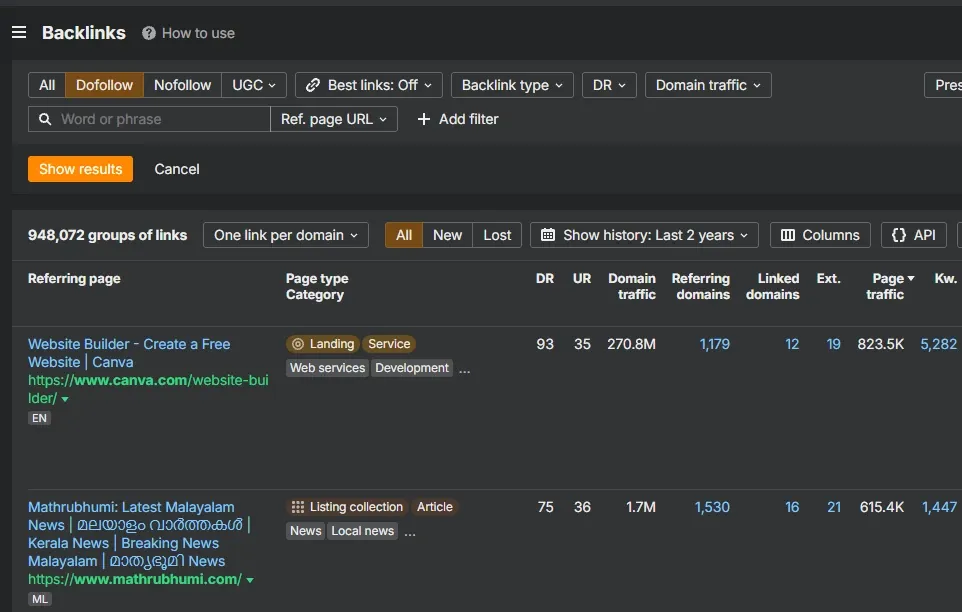Click the Service tag in Canva row

[x=389, y=344]
